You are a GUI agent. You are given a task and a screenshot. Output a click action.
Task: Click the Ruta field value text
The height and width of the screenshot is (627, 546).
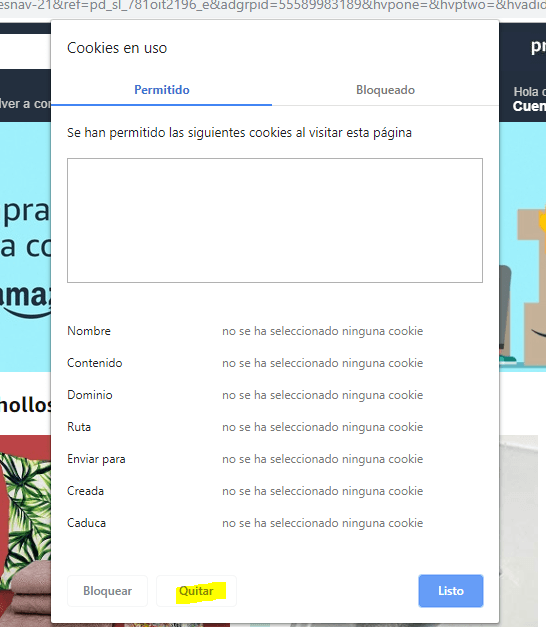322,427
